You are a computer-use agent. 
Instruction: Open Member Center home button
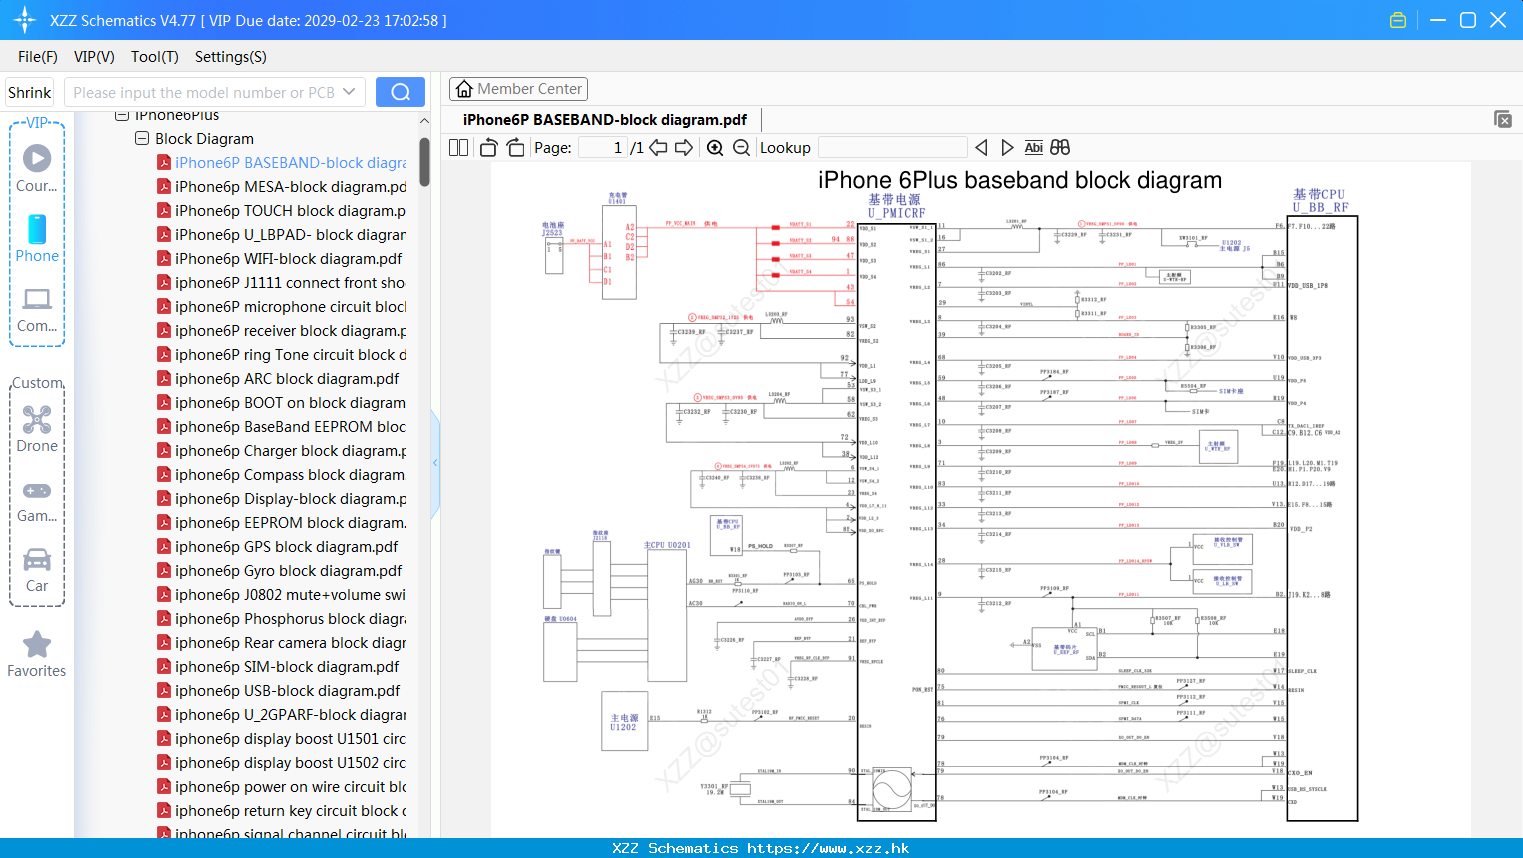click(x=518, y=89)
